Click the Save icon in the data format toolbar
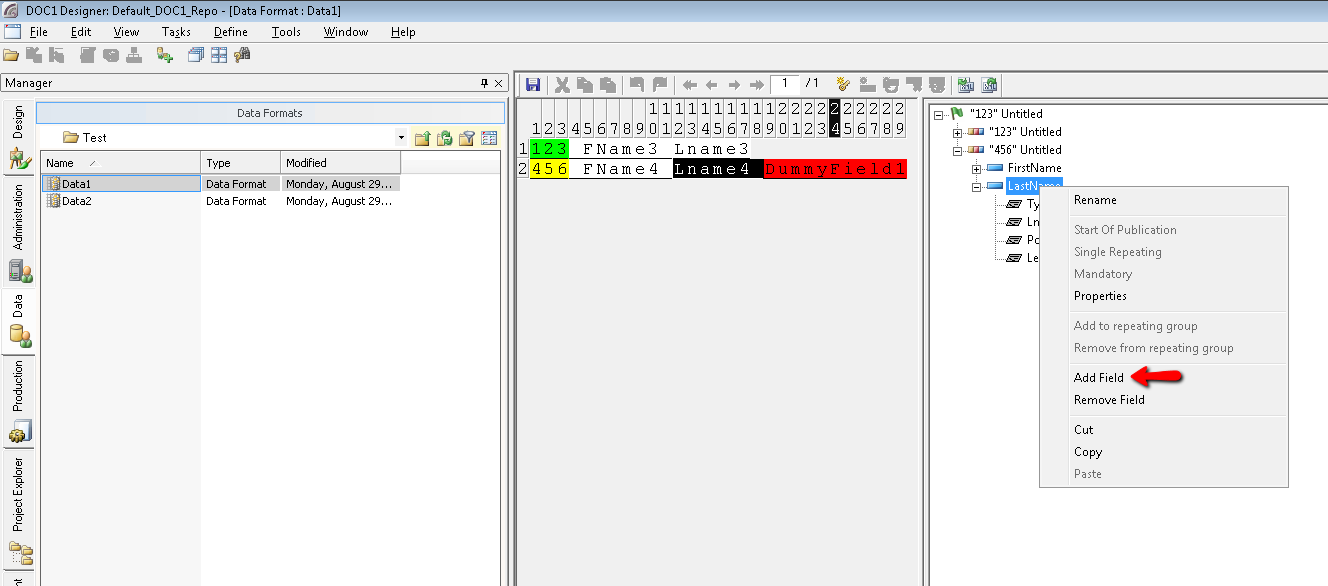The width and height of the screenshot is (1328, 586). (533, 84)
